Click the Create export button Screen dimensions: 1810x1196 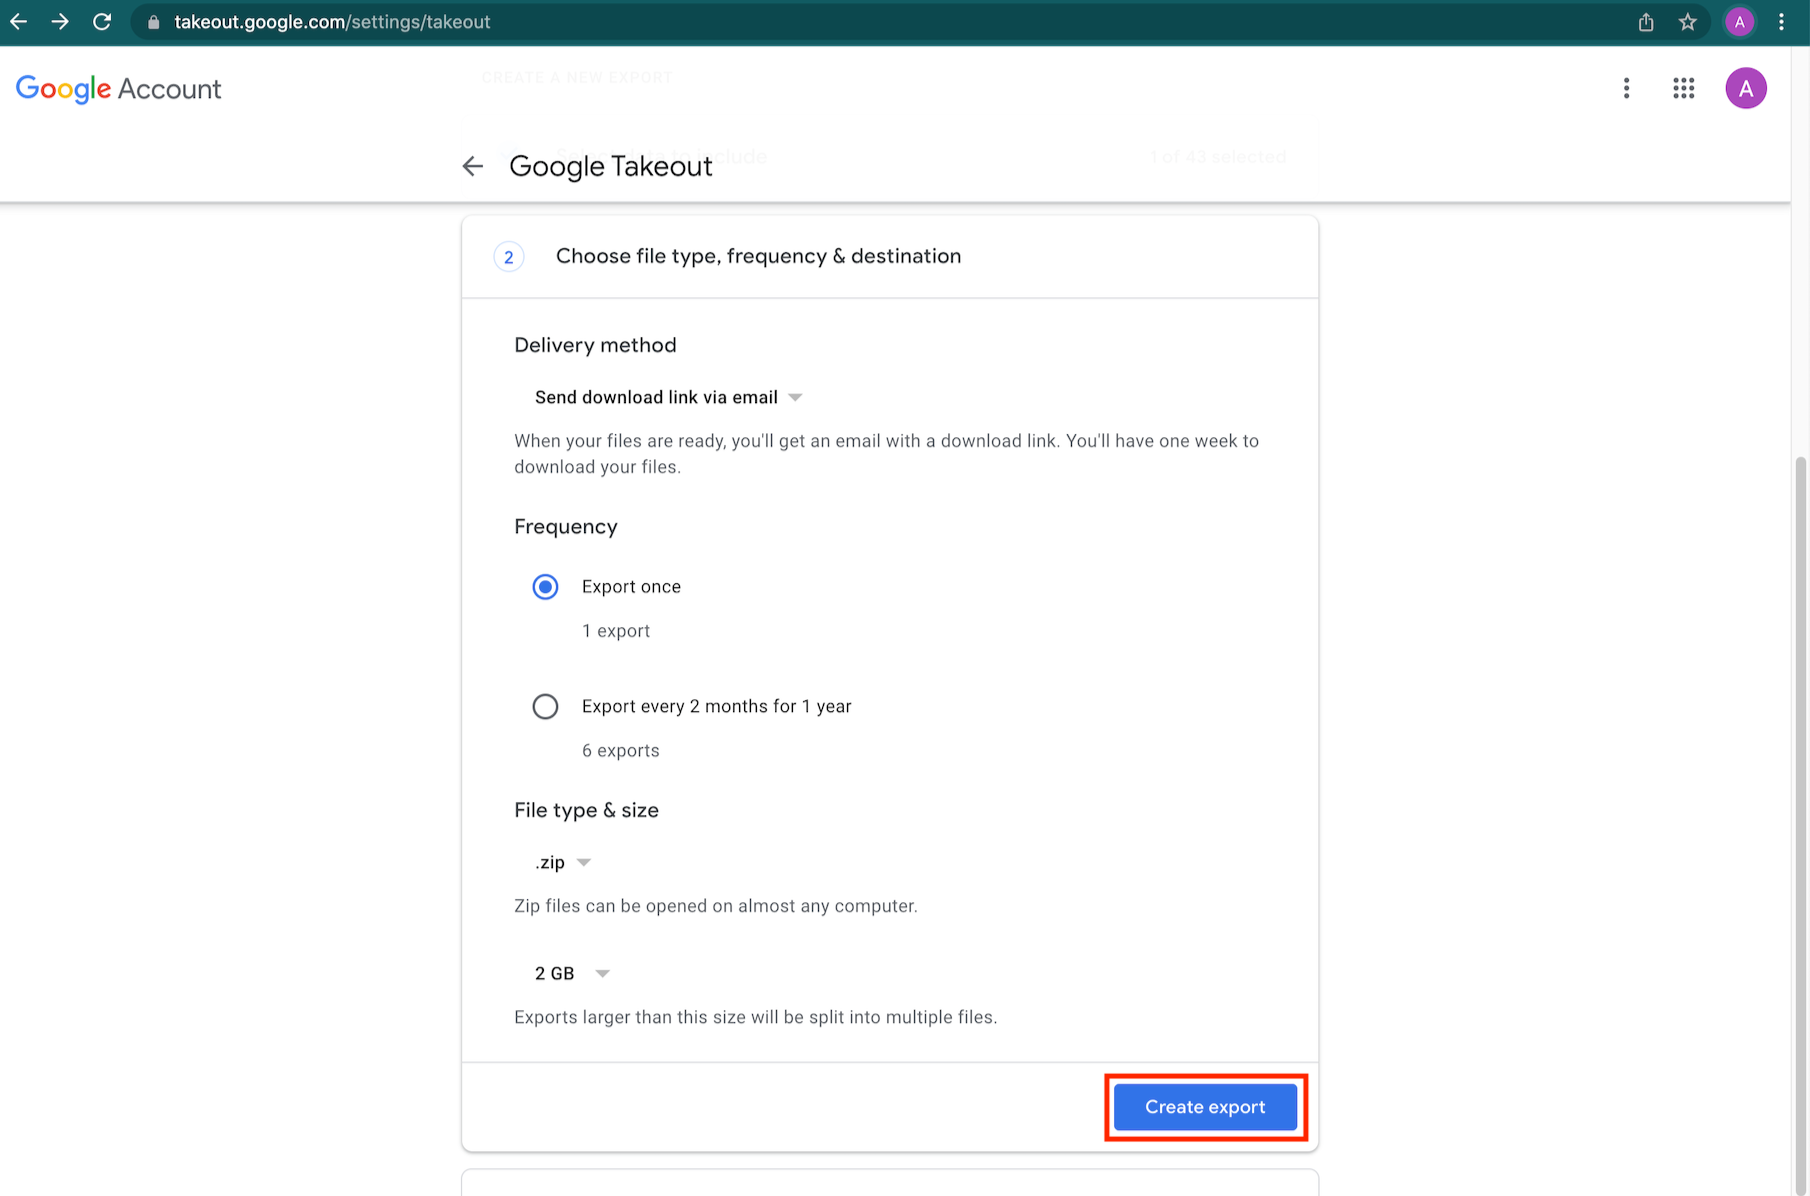coord(1205,1107)
